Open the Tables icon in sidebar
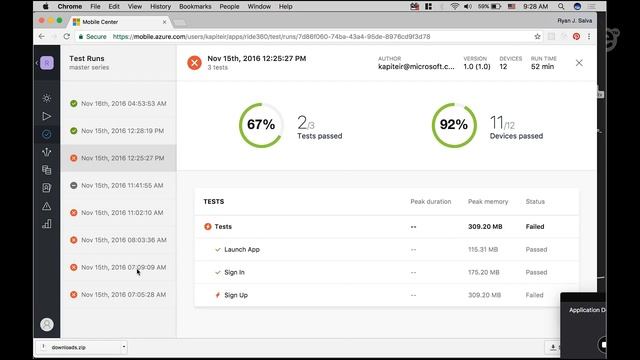The image size is (640, 360). (47, 170)
